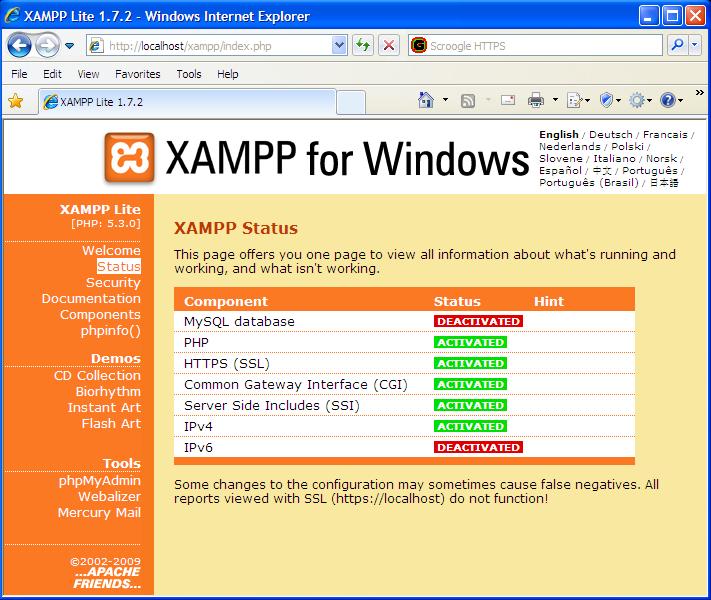Open the CD Collection demo
This screenshot has width=711, height=600.
coord(97,376)
